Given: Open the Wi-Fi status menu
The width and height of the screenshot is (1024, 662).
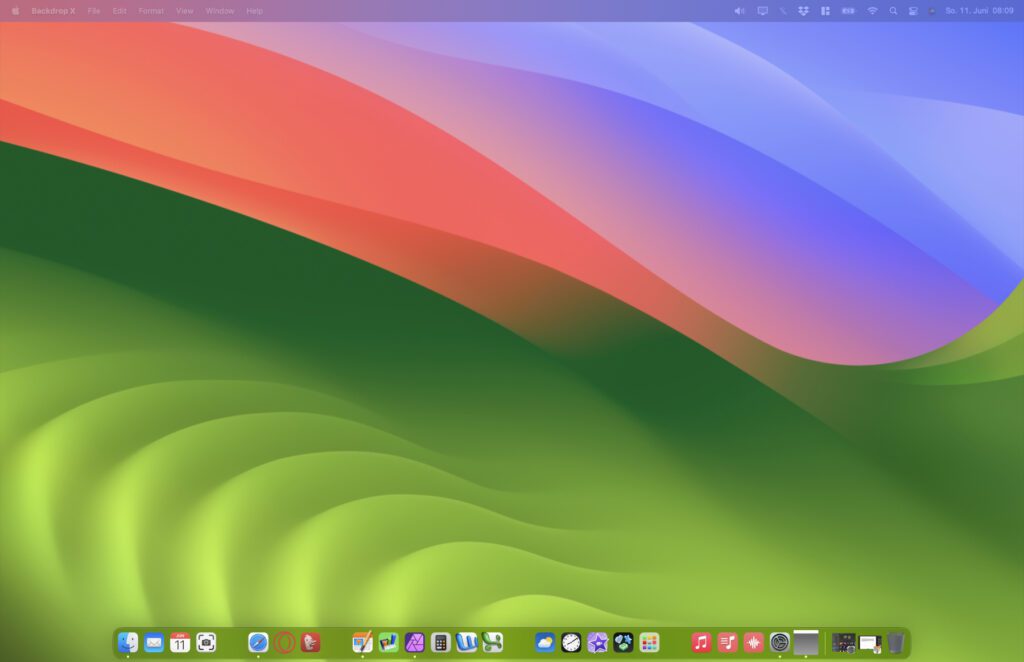Looking at the screenshot, I should pyautogui.click(x=872, y=11).
